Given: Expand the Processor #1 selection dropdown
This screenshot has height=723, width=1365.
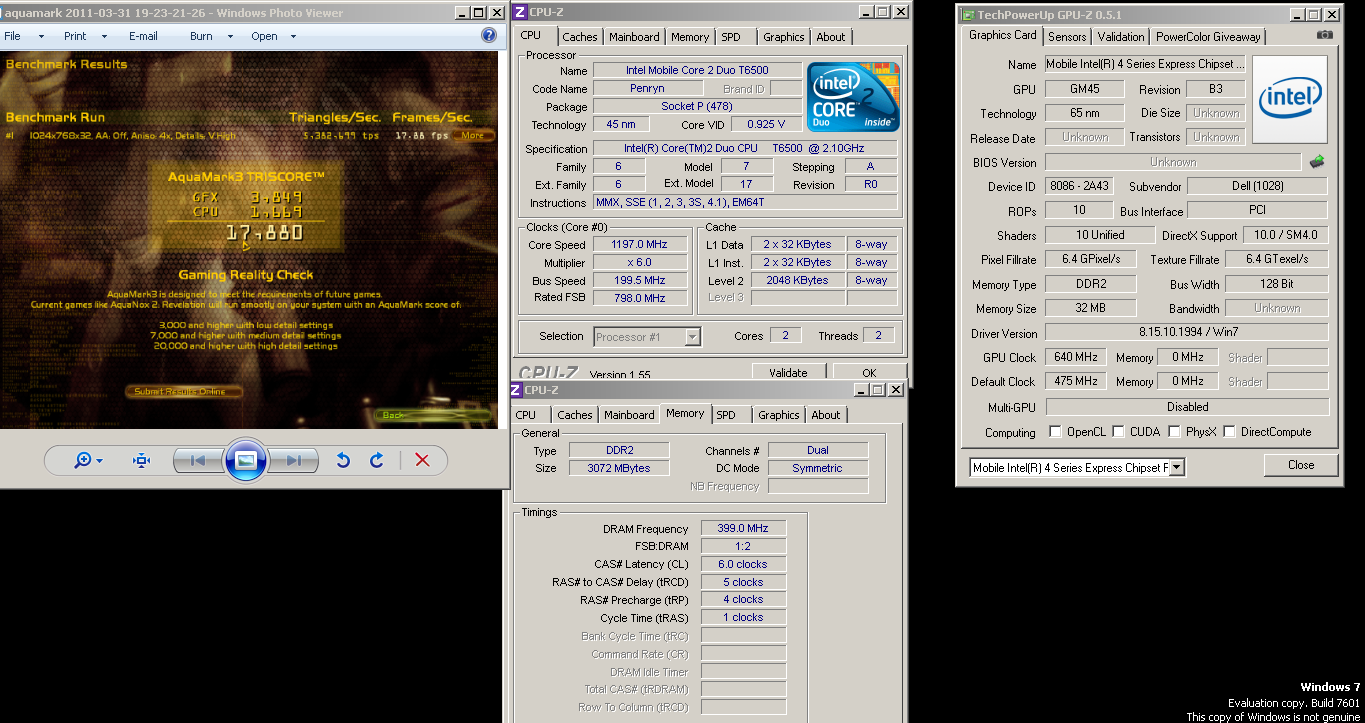Looking at the screenshot, I should click(x=692, y=337).
